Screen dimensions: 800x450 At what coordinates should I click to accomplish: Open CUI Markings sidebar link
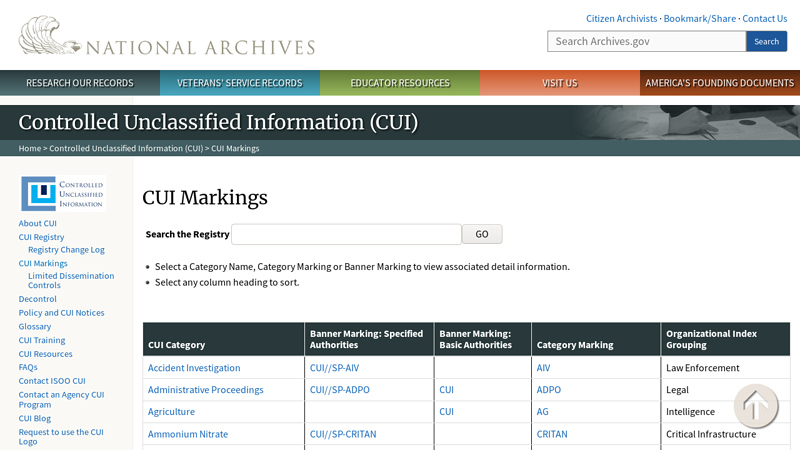(43, 263)
